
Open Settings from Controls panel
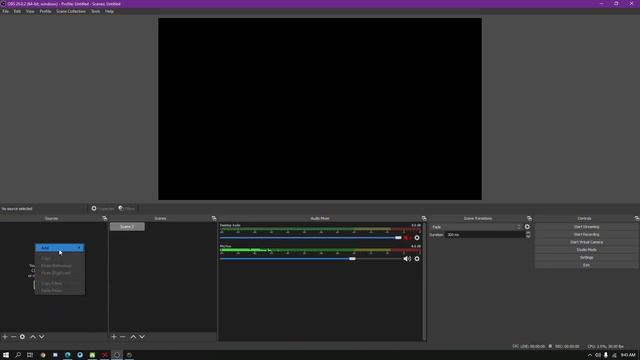(586, 258)
